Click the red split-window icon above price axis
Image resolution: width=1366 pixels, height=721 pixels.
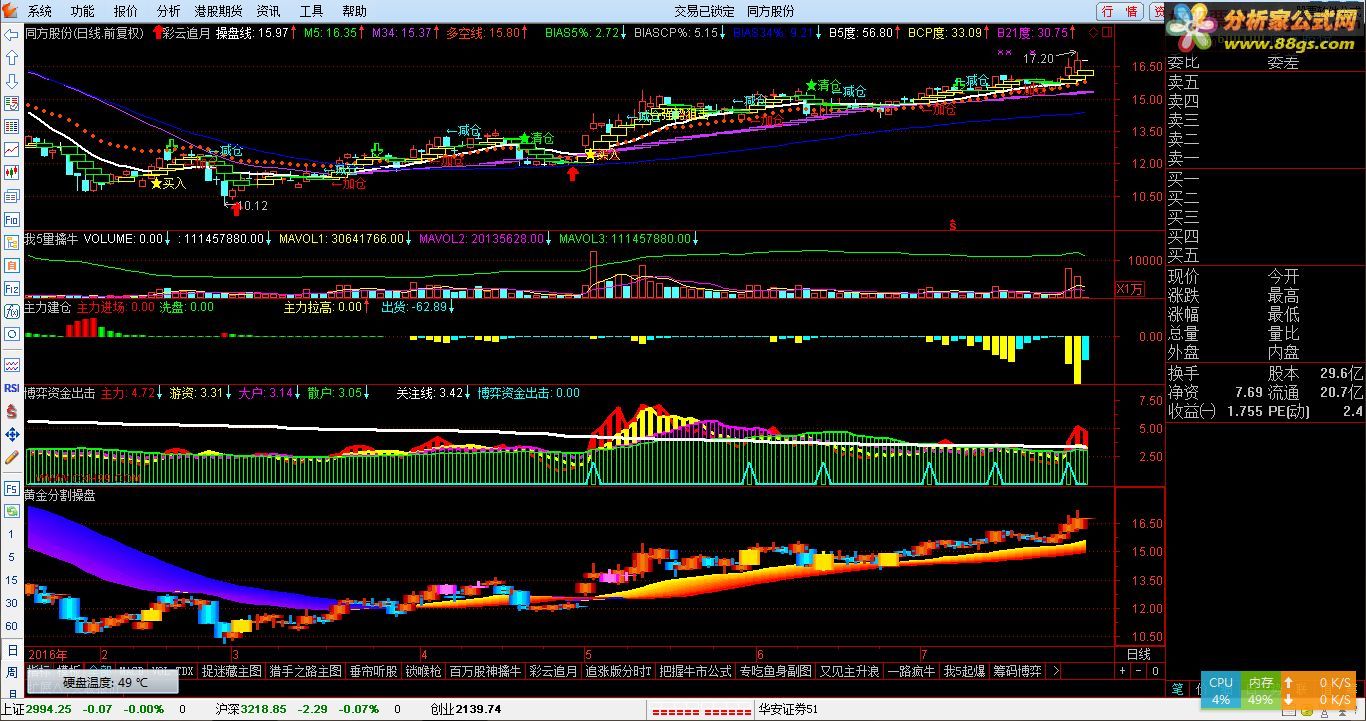click(1107, 32)
